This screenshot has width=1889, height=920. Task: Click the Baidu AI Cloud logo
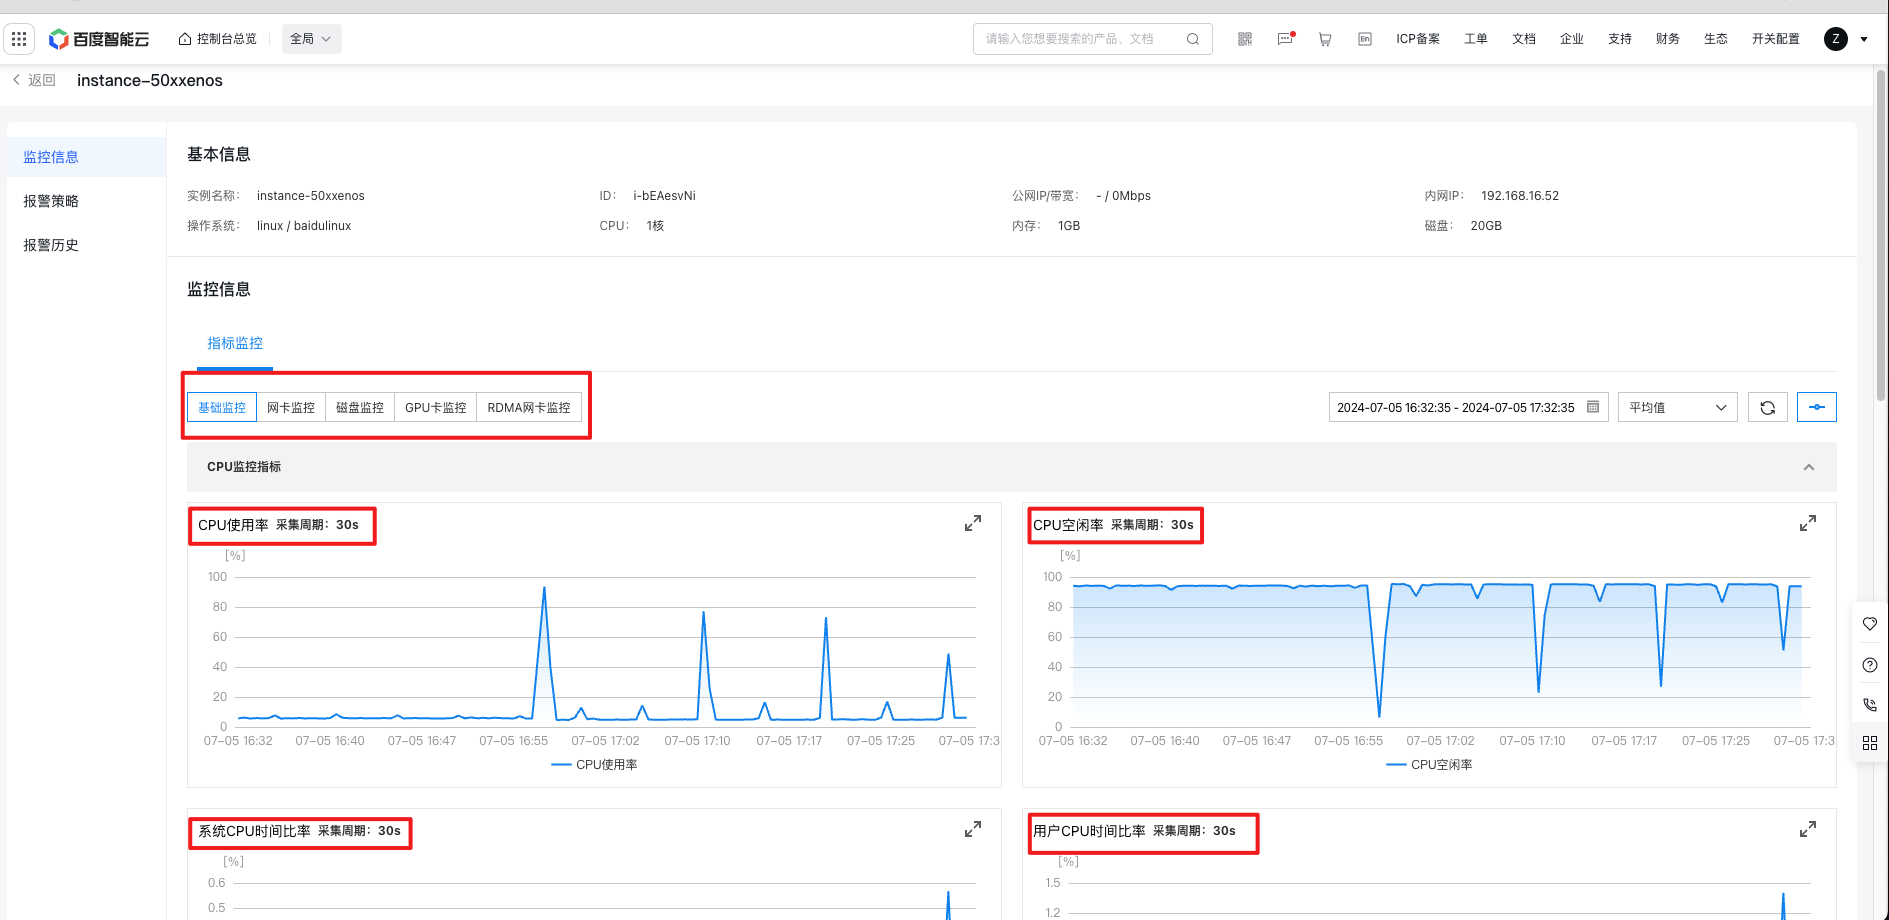[99, 39]
